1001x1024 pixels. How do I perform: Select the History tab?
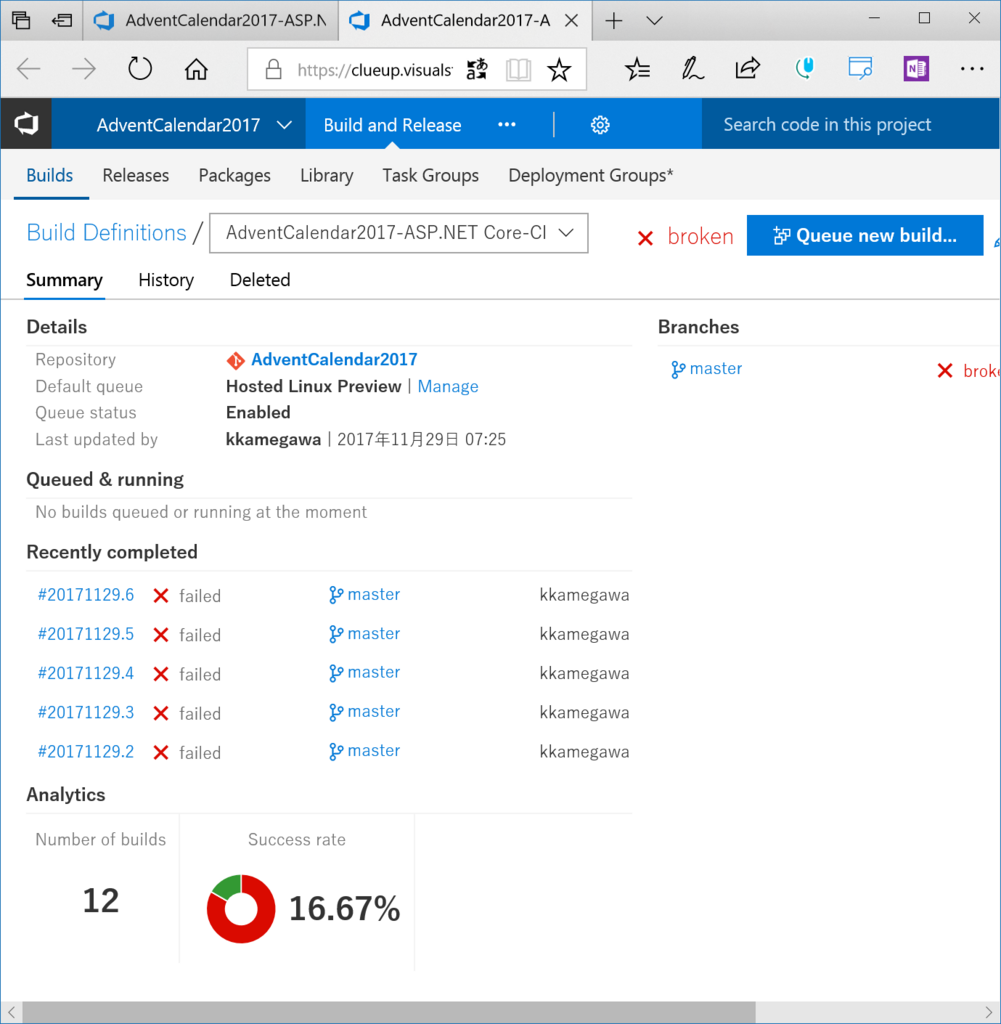[x=166, y=280]
